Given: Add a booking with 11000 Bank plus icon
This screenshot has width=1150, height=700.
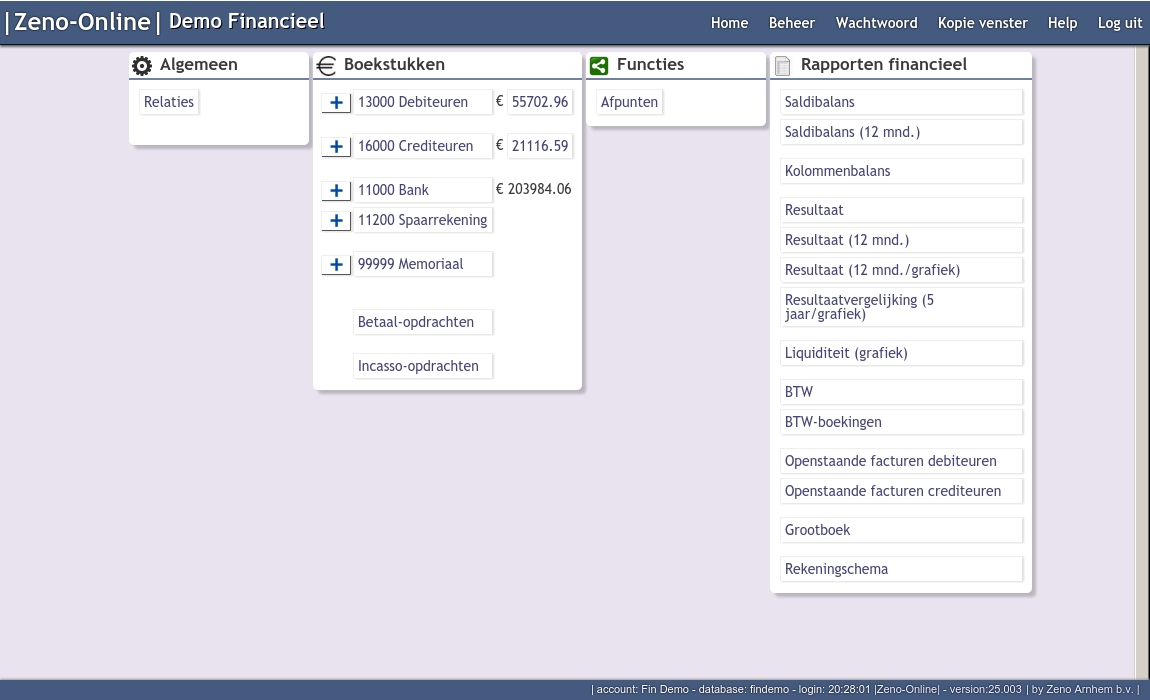Looking at the screenshot, I should (336, 190).
